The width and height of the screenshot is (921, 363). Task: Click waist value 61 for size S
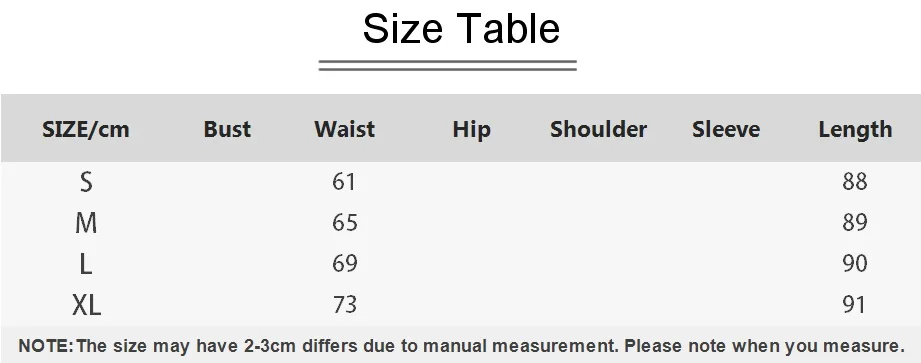(344, 182)
